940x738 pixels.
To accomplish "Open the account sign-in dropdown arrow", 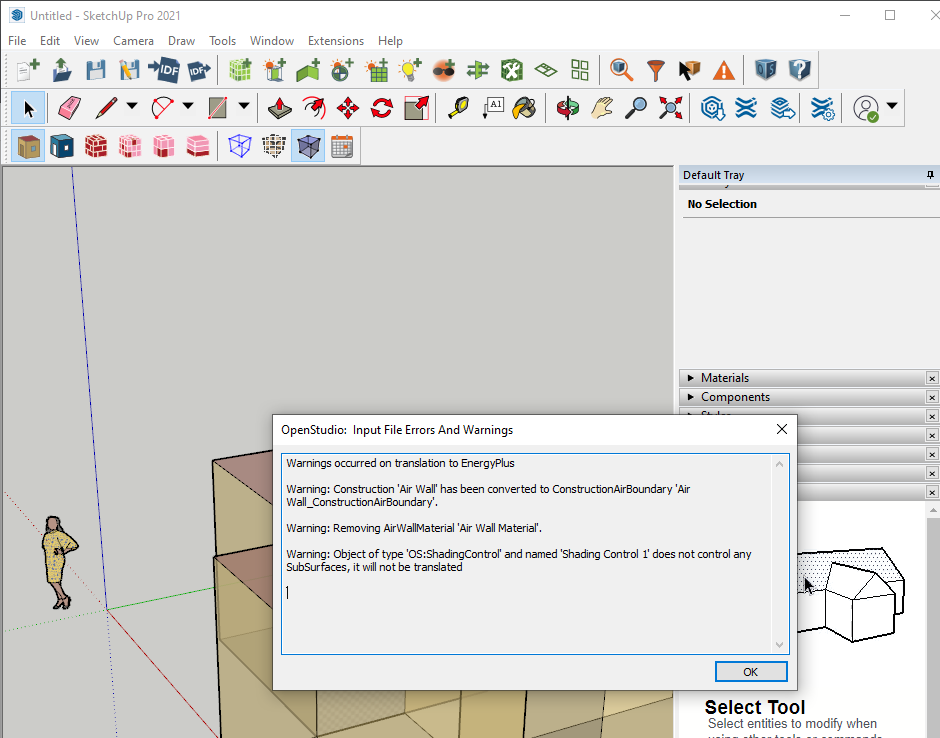I will click(892, 106).
